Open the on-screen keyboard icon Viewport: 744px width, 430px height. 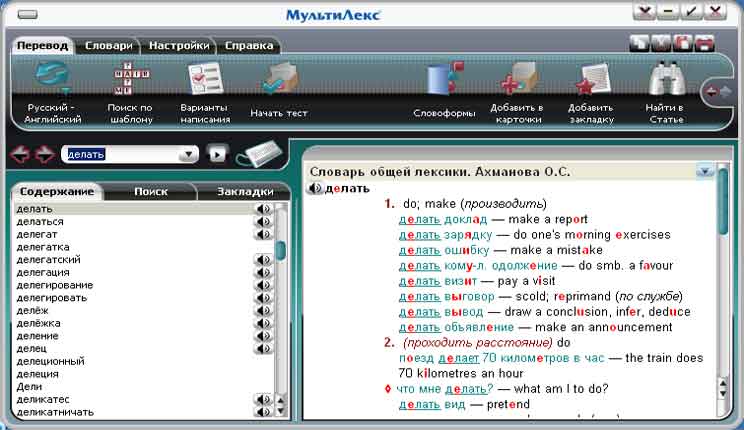(260, 153)
